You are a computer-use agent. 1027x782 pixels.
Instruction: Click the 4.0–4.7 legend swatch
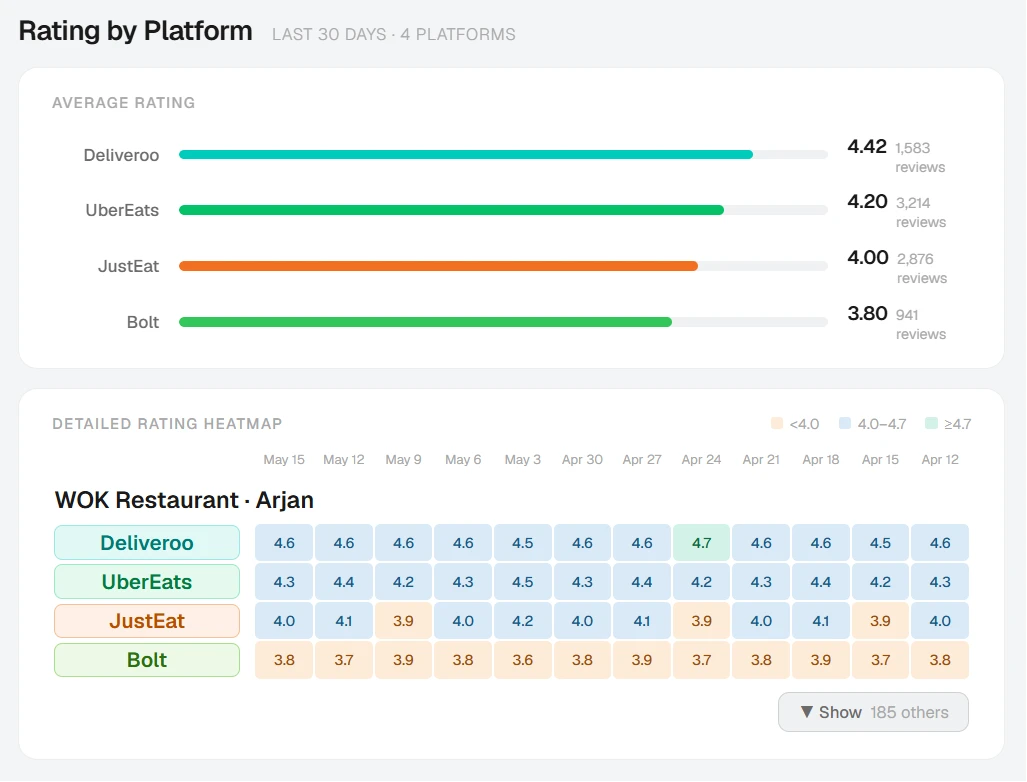coord(845,423)
